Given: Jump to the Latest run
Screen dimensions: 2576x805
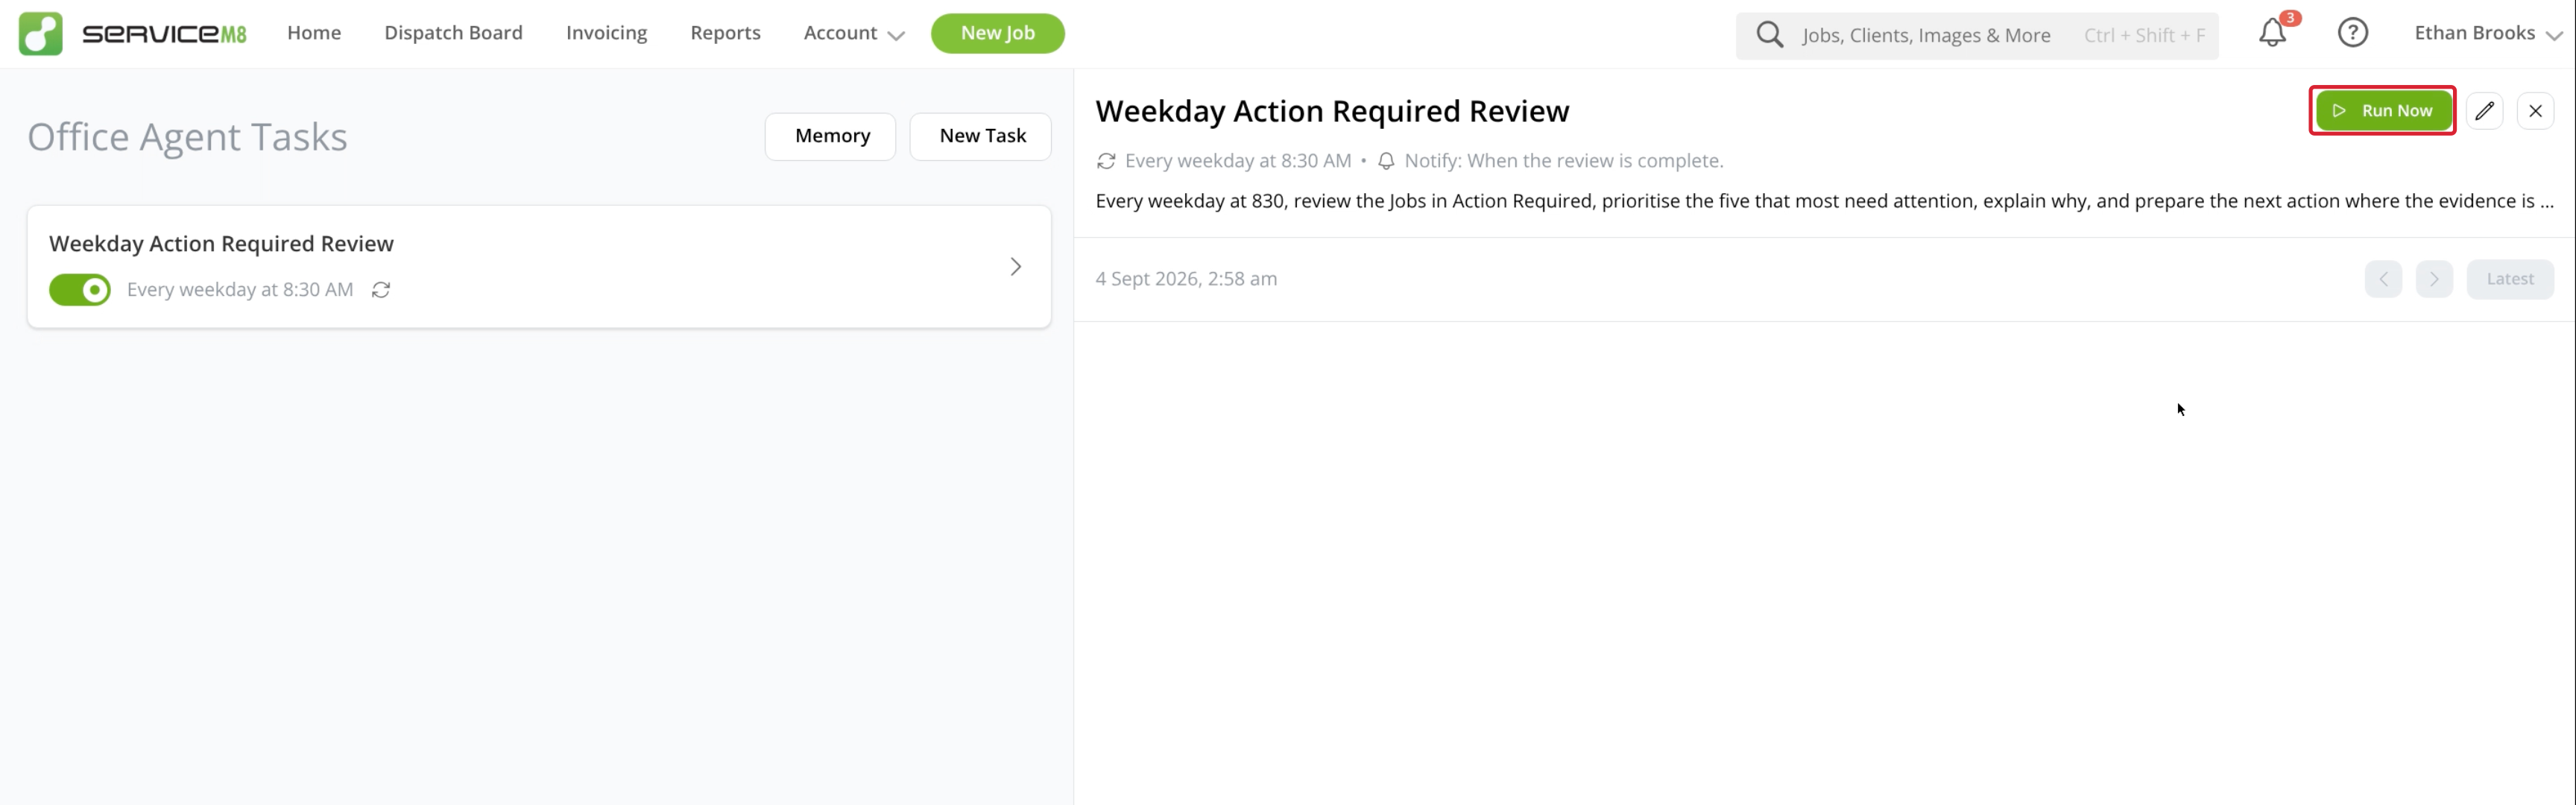Looking at the screenshot, I should coord(2509,279).
